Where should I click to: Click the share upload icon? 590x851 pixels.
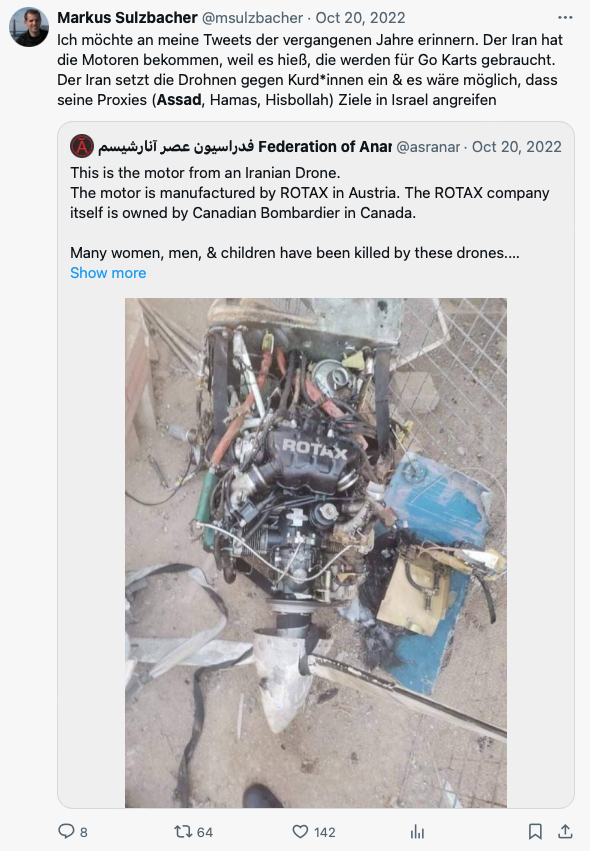point(565,831)
